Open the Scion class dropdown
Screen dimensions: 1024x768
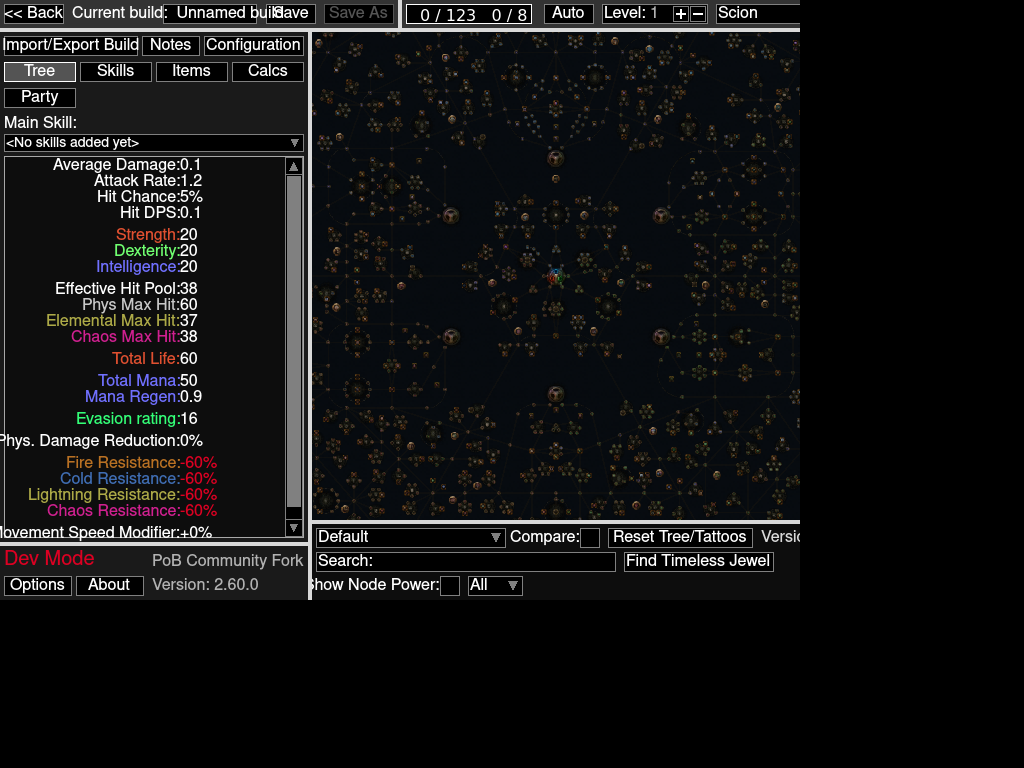click(x=758, y=13)
